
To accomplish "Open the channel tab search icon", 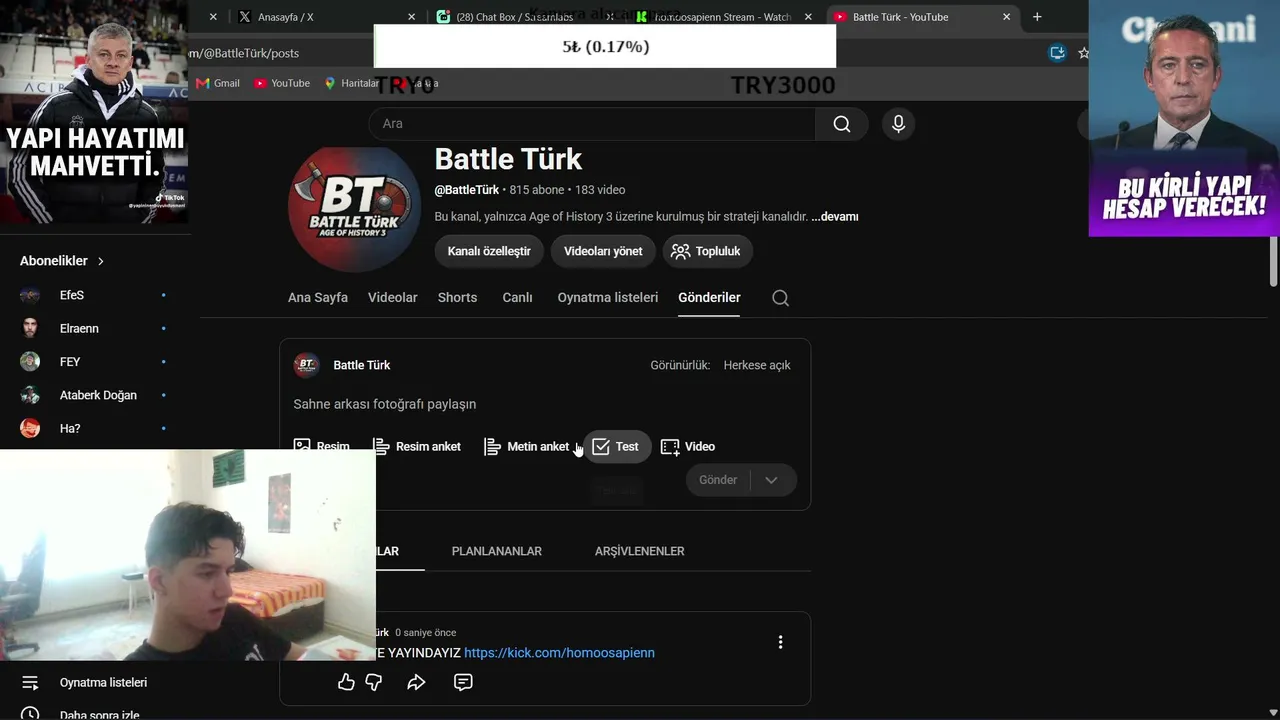I will tap(781, 298).
